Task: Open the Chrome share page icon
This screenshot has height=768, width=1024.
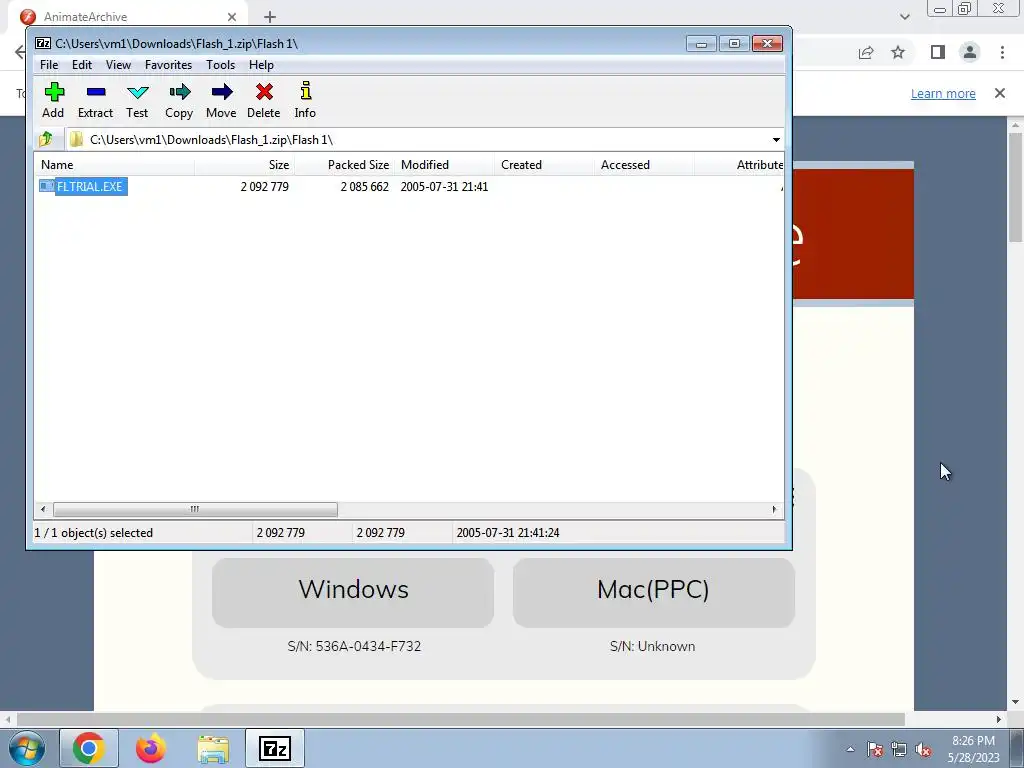Action: tap(866, 52)
